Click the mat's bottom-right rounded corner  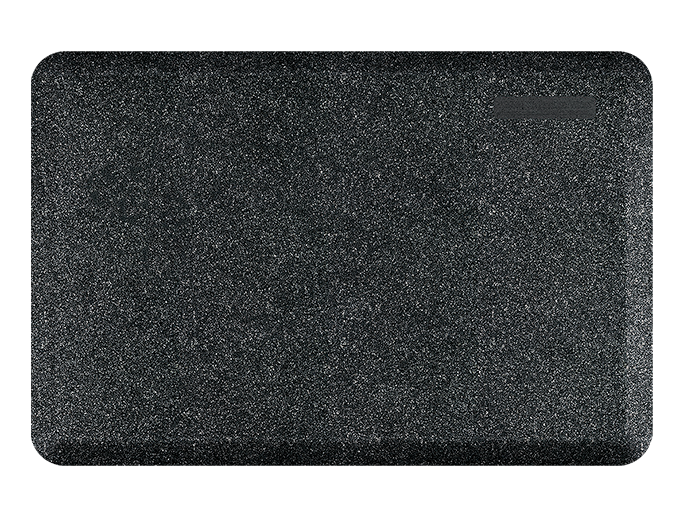(638, 452)
